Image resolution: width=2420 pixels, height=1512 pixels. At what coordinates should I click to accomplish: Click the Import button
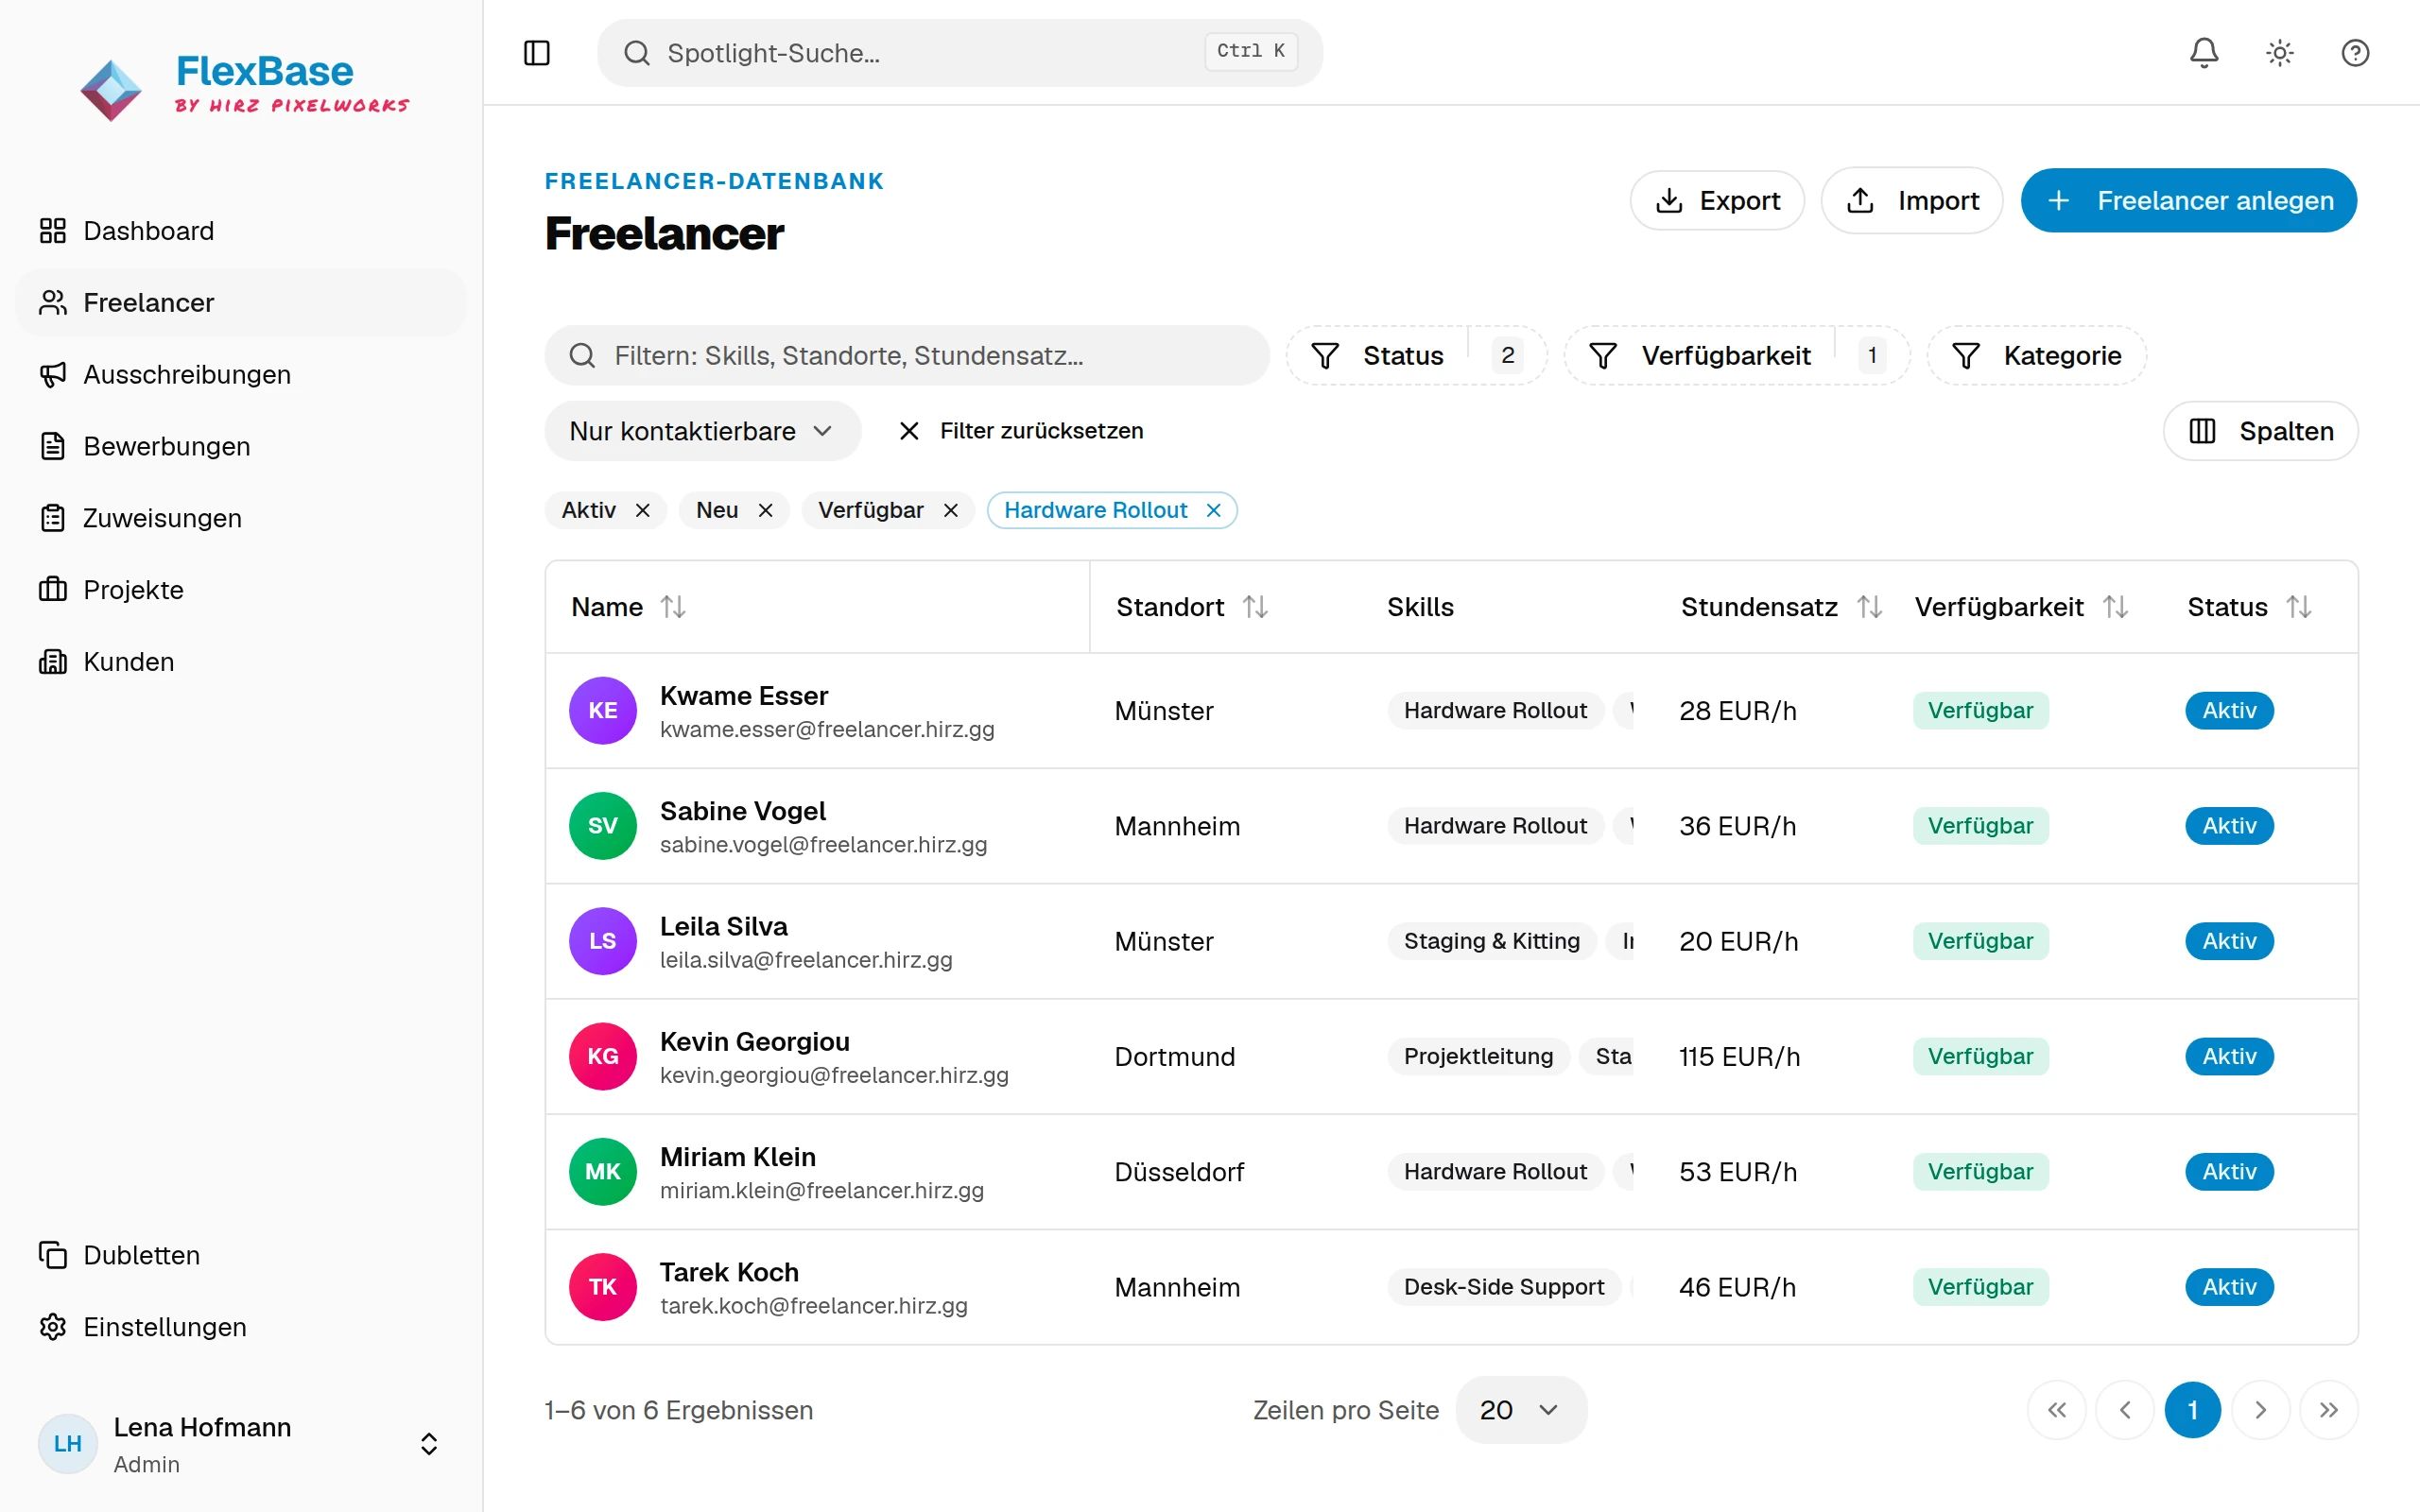pos(1911,201)
